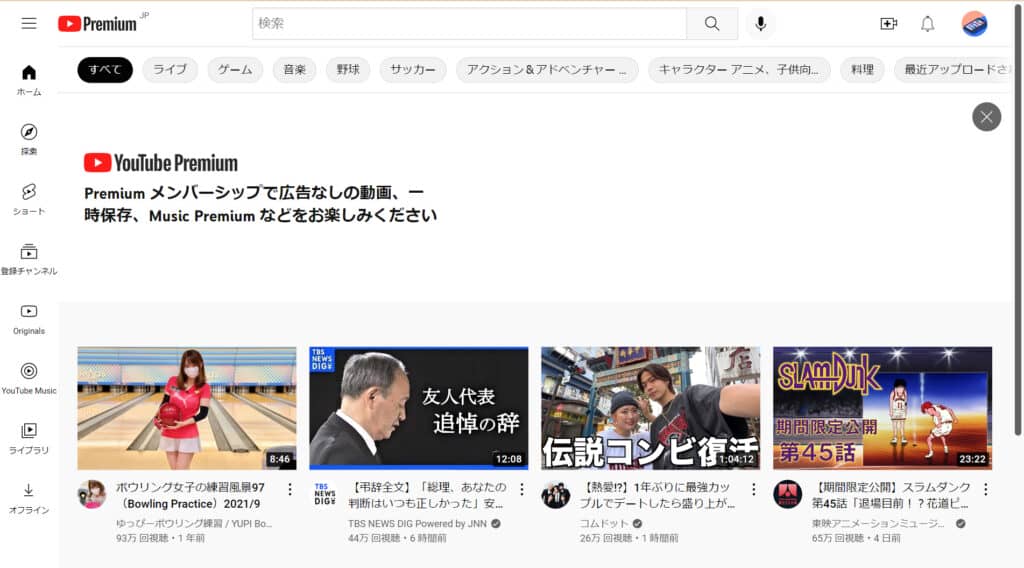
Task: Click the page vertical scrollbar
Action: tap(1017, 219)
